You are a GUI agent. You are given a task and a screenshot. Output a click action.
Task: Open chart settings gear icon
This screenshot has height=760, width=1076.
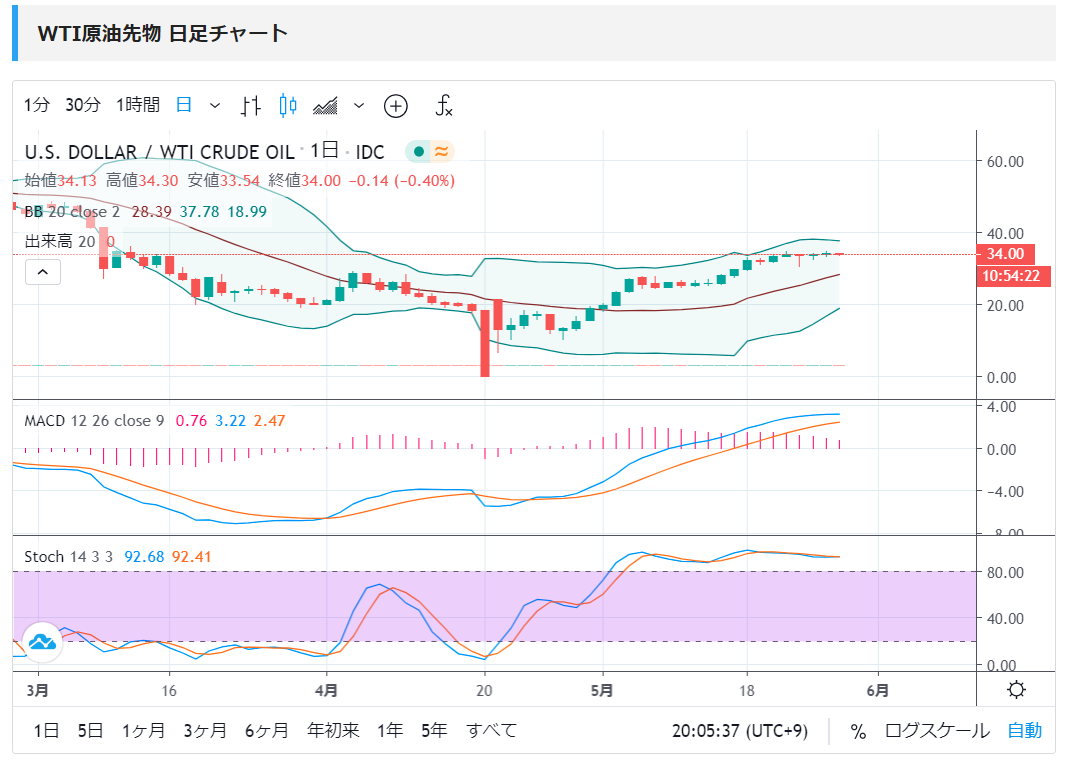pos(1016,689)
